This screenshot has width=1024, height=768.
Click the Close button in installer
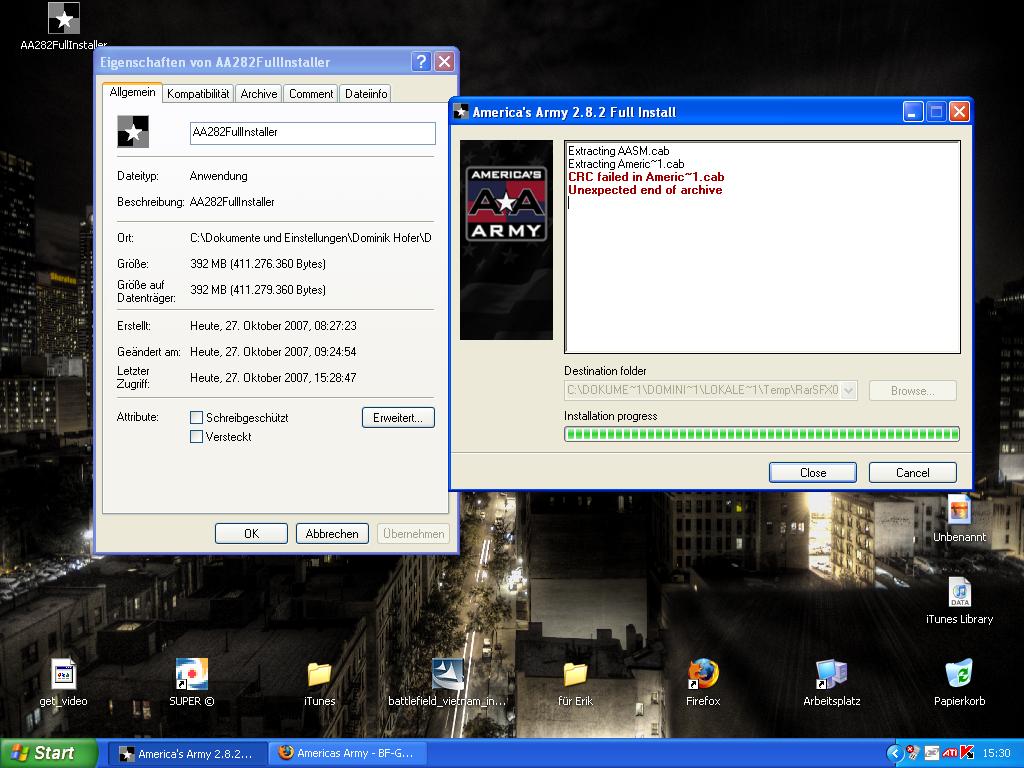(813, 473)
